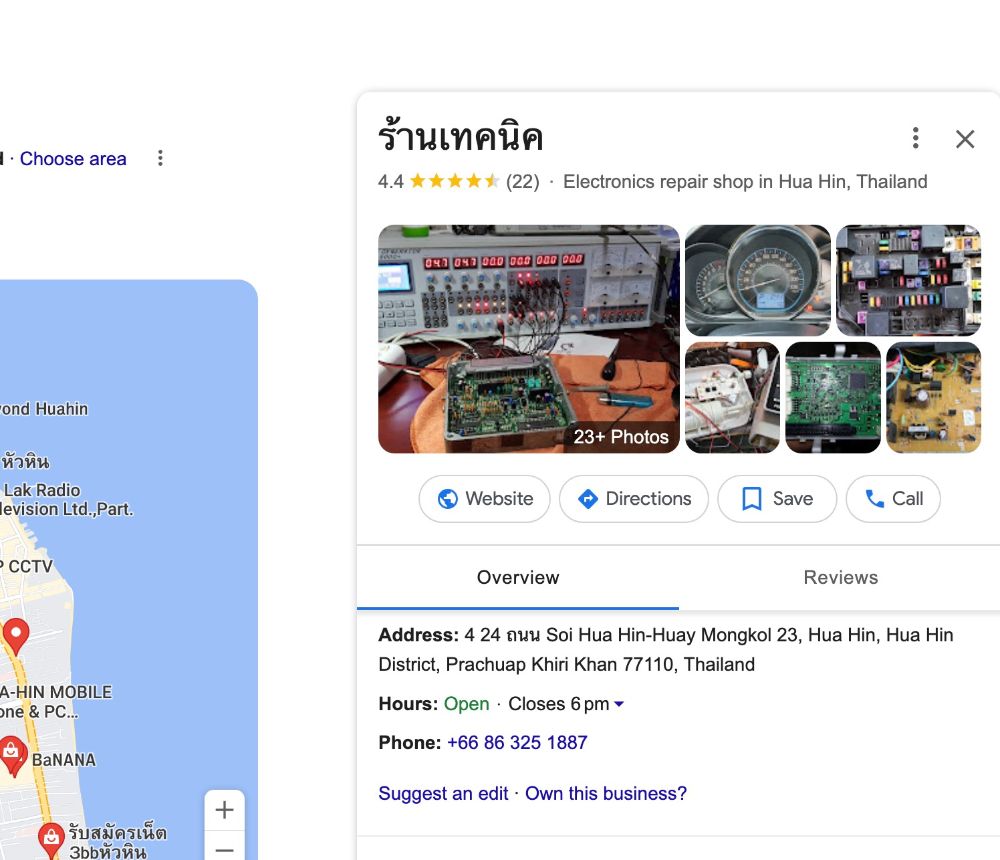Image resolution: width=1000 pixels, height=860 pixels.
Task: Open more options next to Choose area
Action: [160, 158]
